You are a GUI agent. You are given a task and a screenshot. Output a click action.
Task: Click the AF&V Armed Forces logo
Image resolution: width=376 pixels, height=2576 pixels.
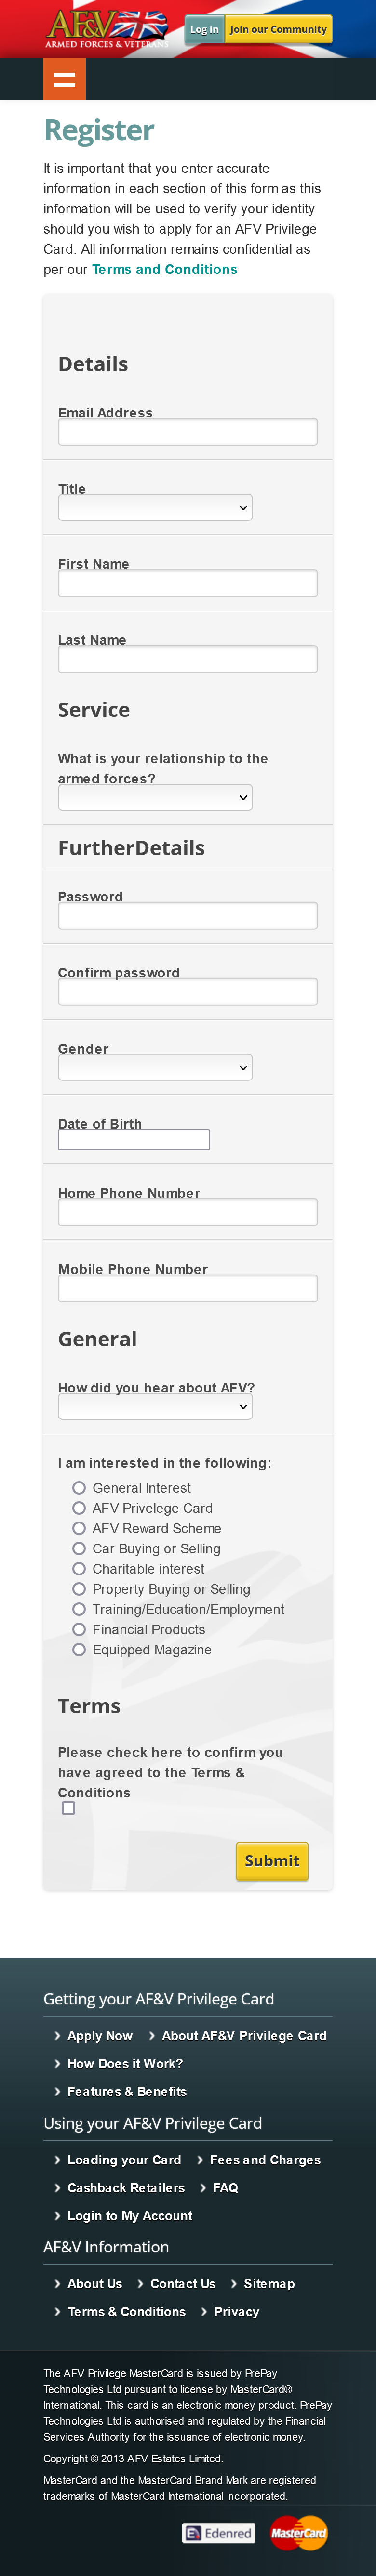point(107,28)
